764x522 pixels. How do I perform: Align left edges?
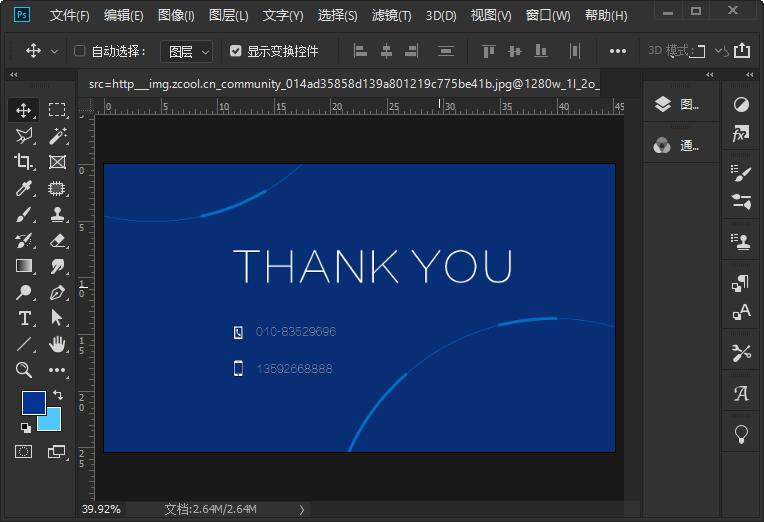click(360, 51)
